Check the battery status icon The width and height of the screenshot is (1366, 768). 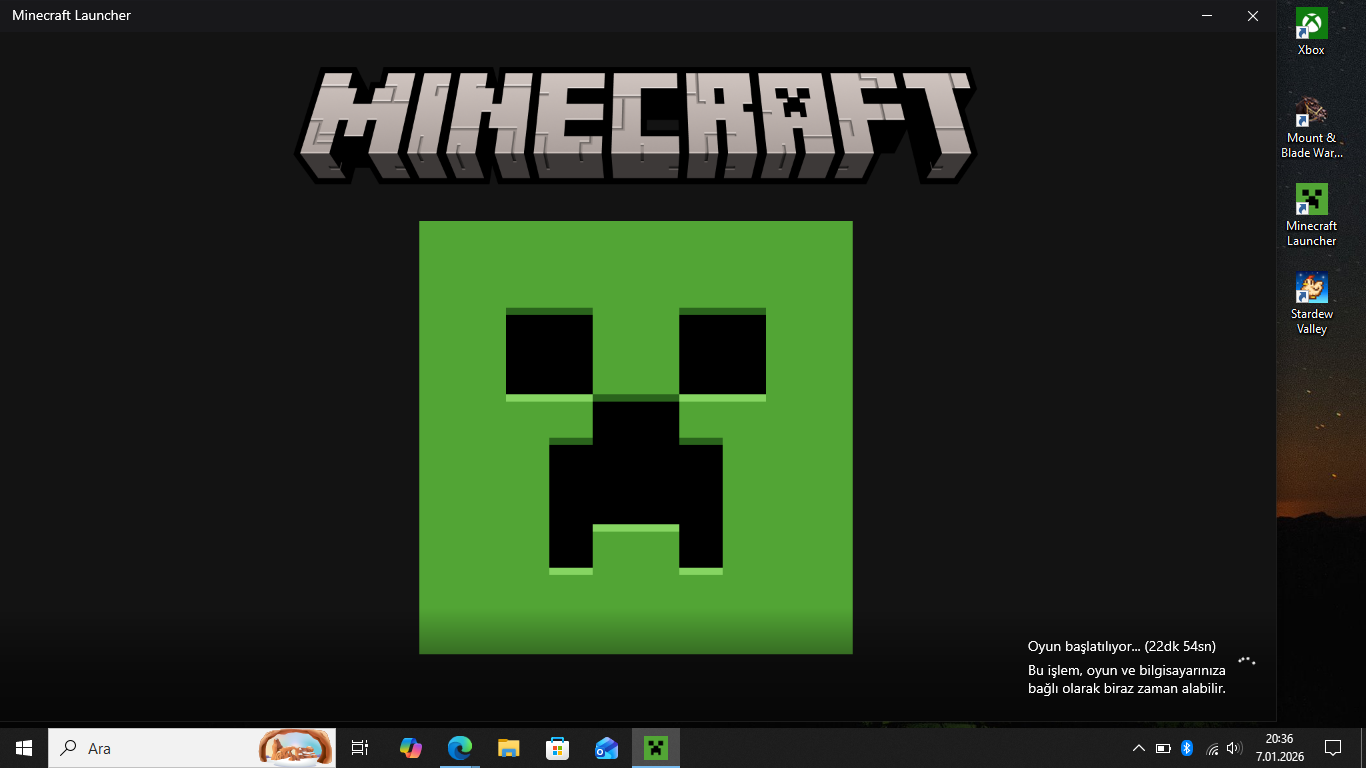point(1163,748)
